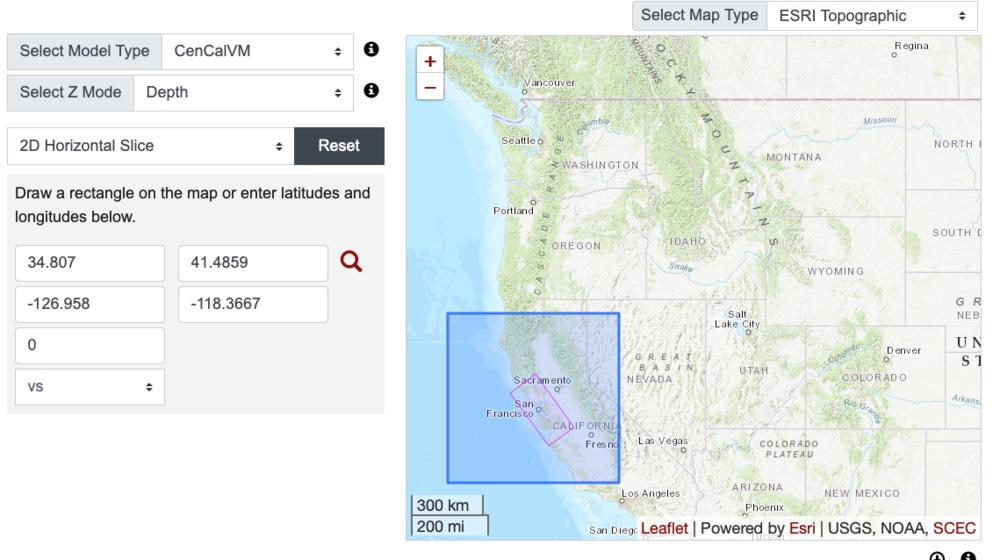Select the longitude field showing -126.958

(90, 304)
